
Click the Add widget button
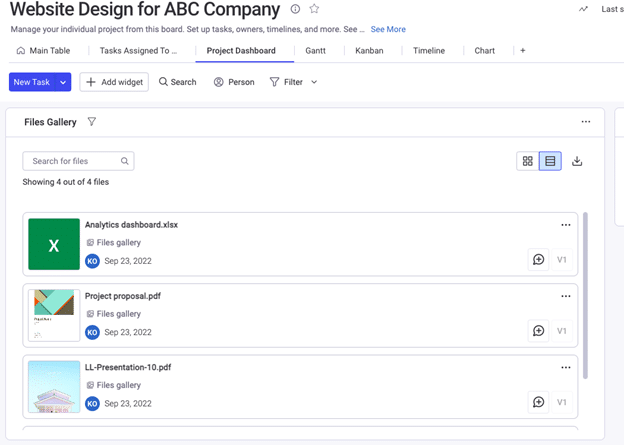pos(114,82)
